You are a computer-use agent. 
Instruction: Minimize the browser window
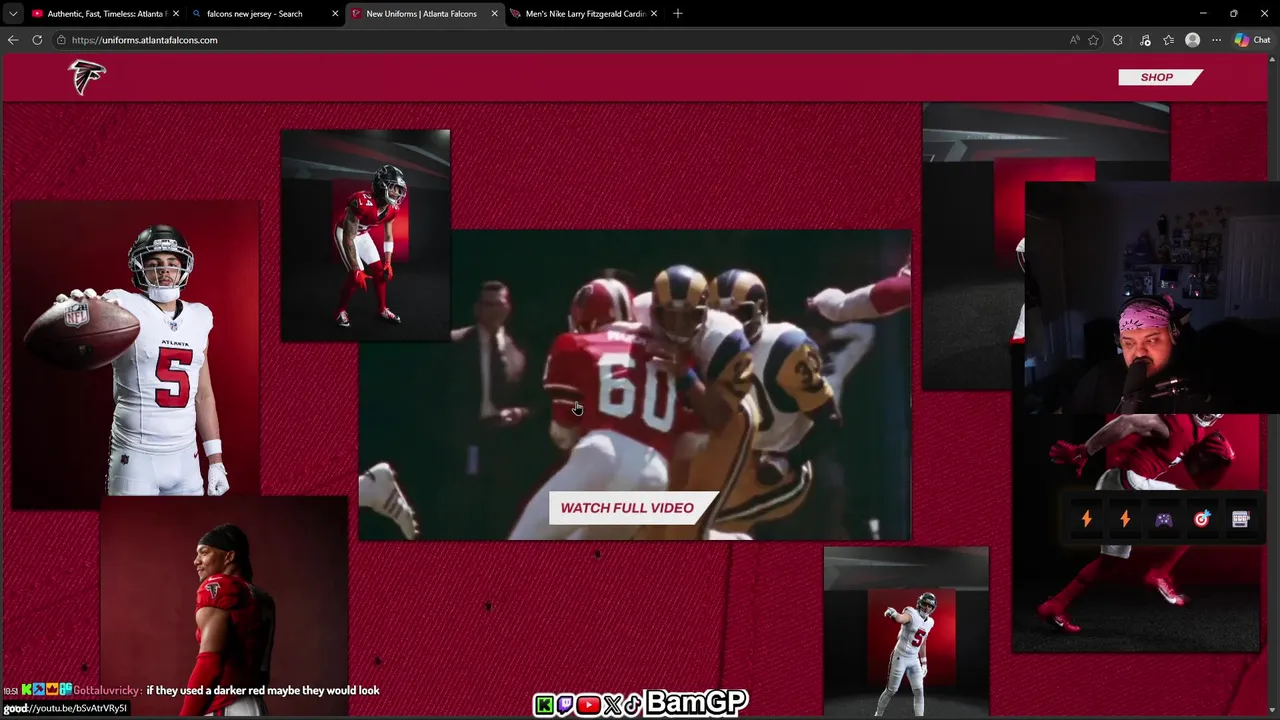click(1203, 14)
